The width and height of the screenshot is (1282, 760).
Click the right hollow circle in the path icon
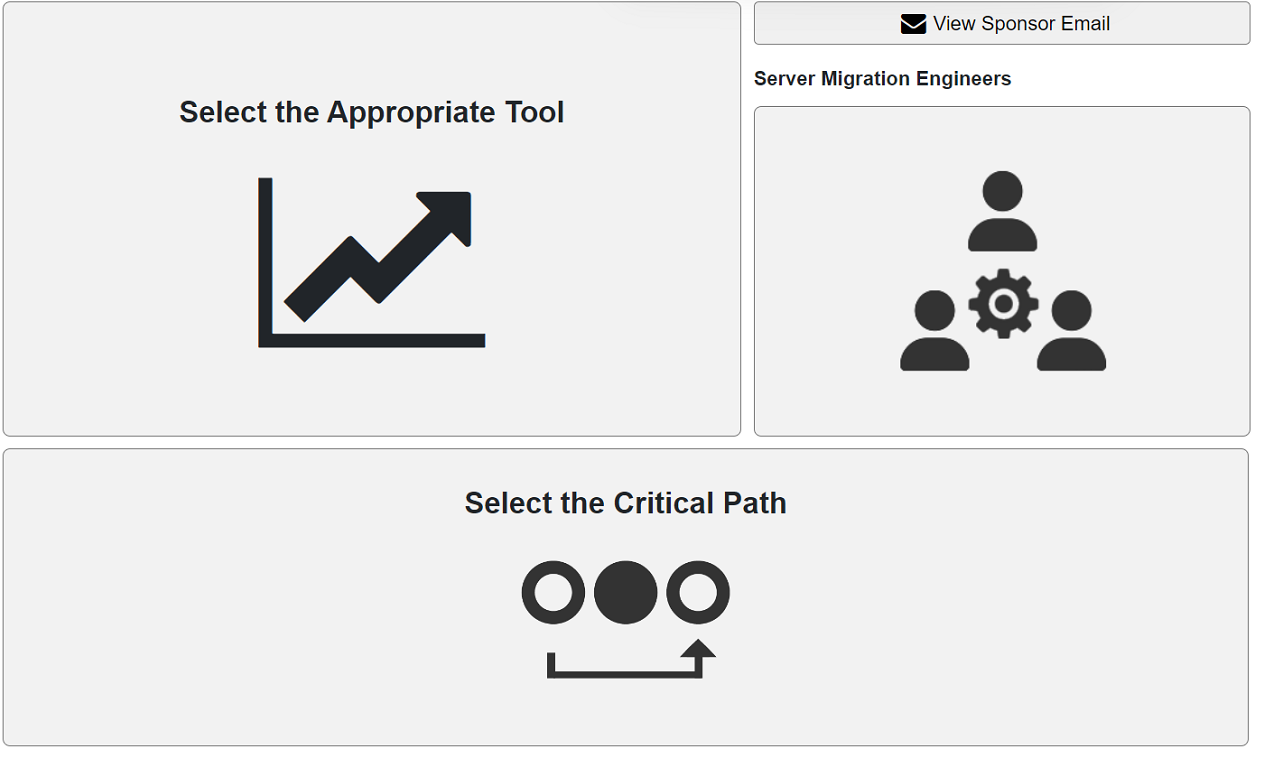[x=698, y=592]
